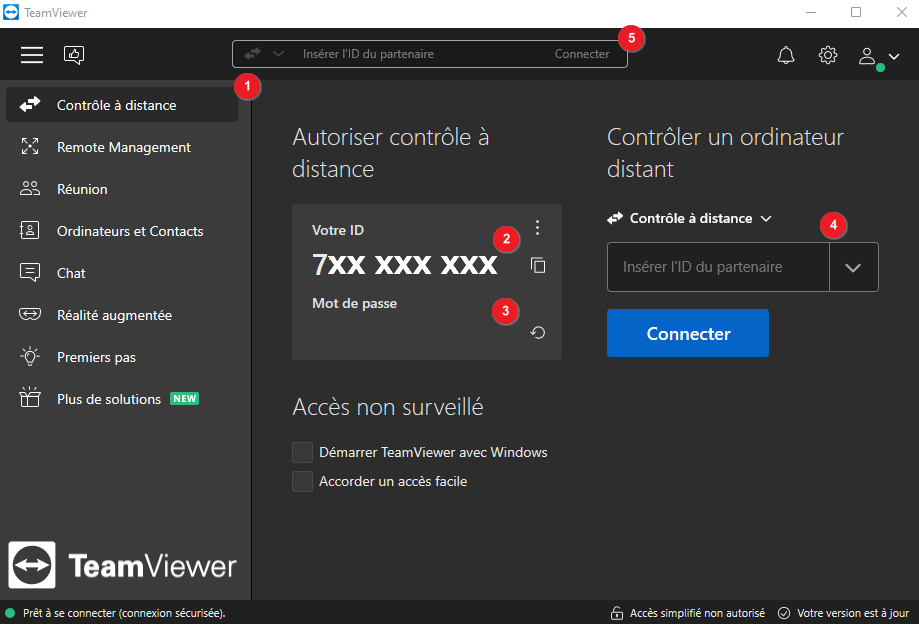Select Ordinateurs et Contacts in sidebar

click(129, 231)
